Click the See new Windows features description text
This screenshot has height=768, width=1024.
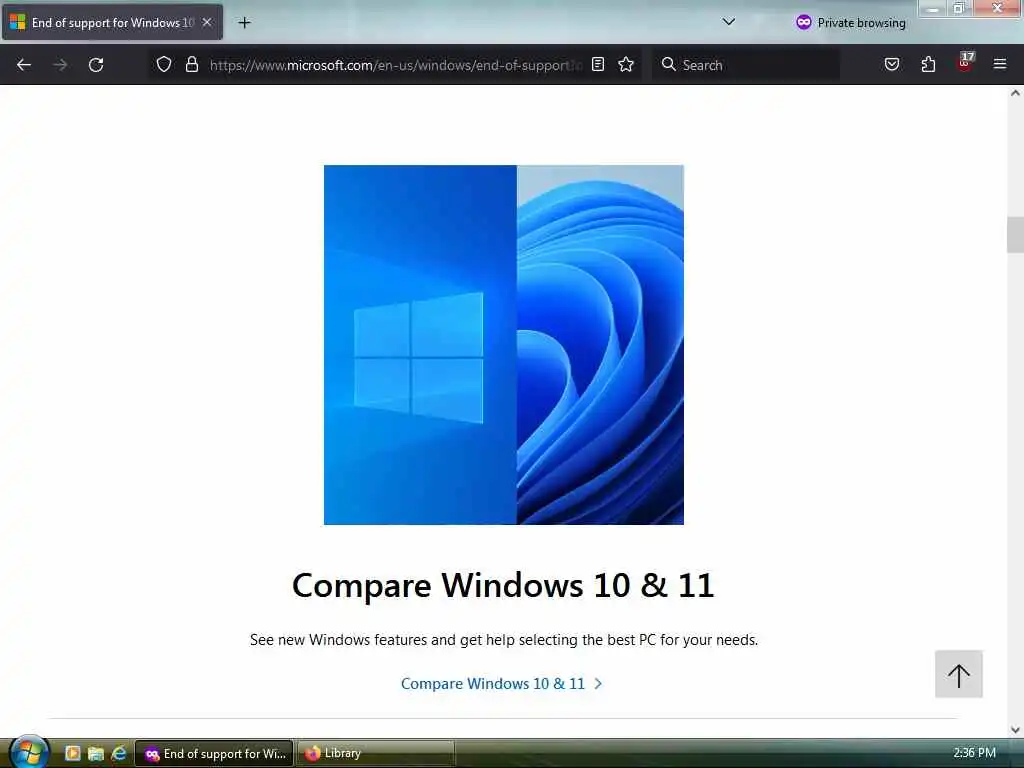pos(504,640)
